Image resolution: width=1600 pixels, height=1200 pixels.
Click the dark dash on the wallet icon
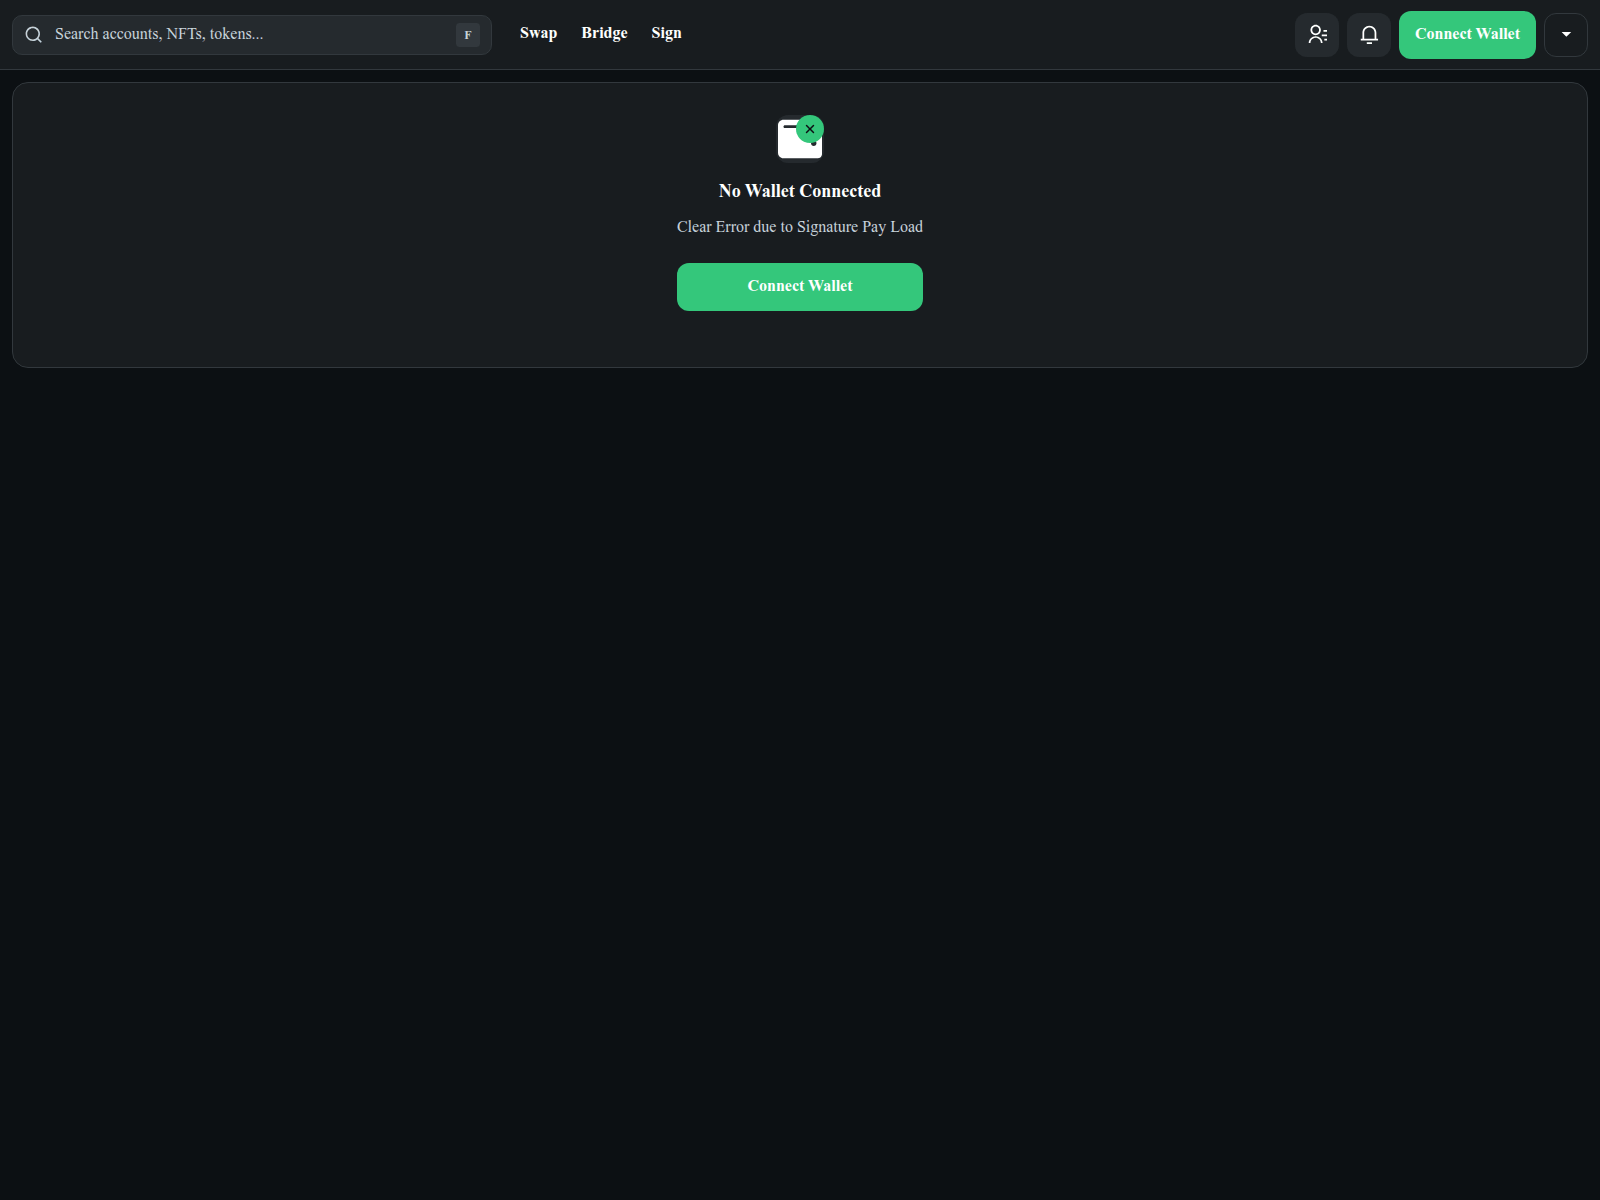click(x=789, y=127)
